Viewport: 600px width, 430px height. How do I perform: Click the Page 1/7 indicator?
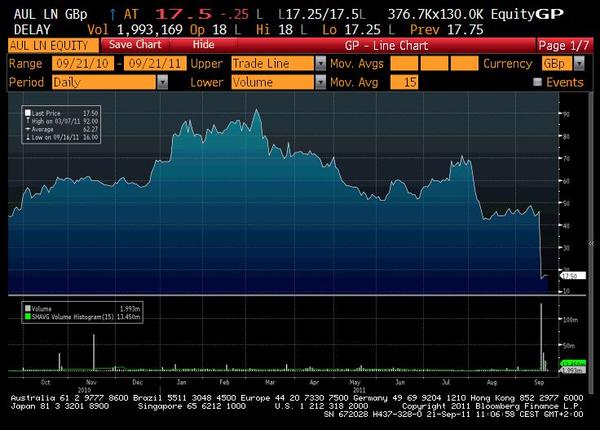[x=564, y=45]
